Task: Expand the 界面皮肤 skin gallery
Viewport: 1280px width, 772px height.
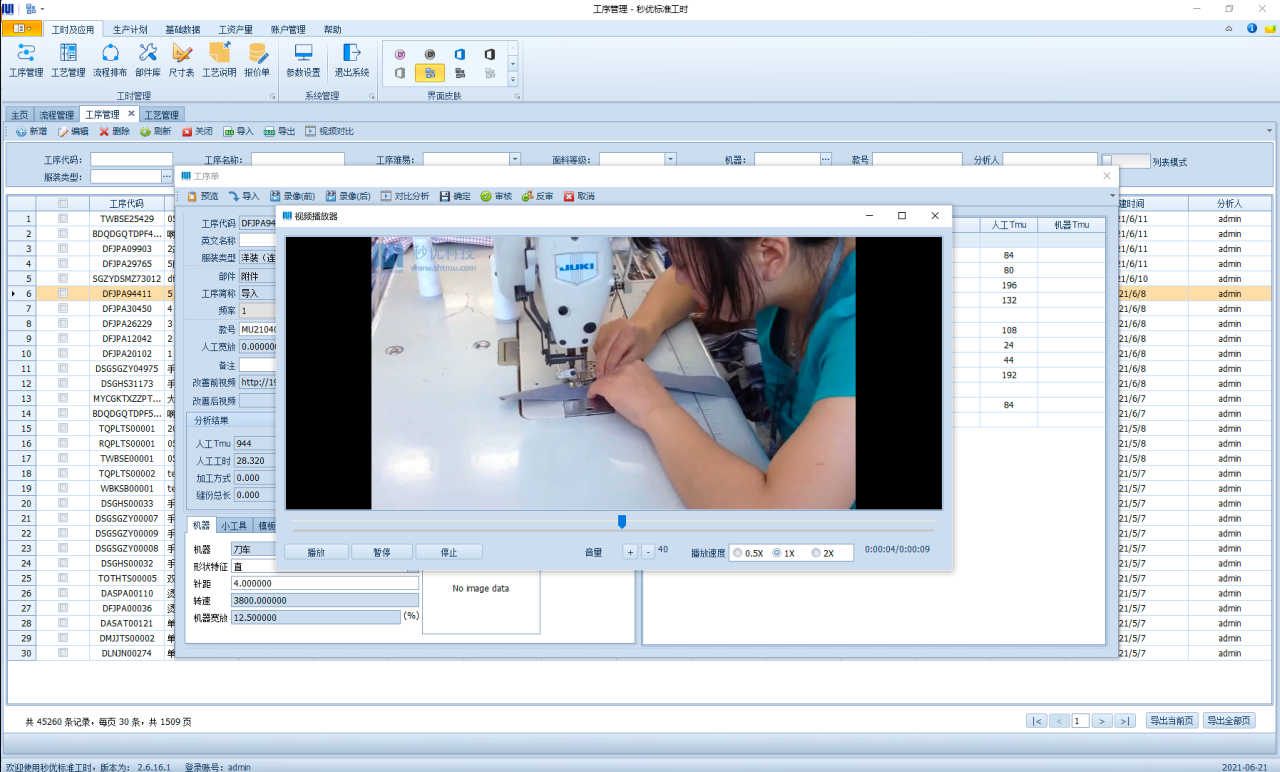Action: tap(513, 78)
